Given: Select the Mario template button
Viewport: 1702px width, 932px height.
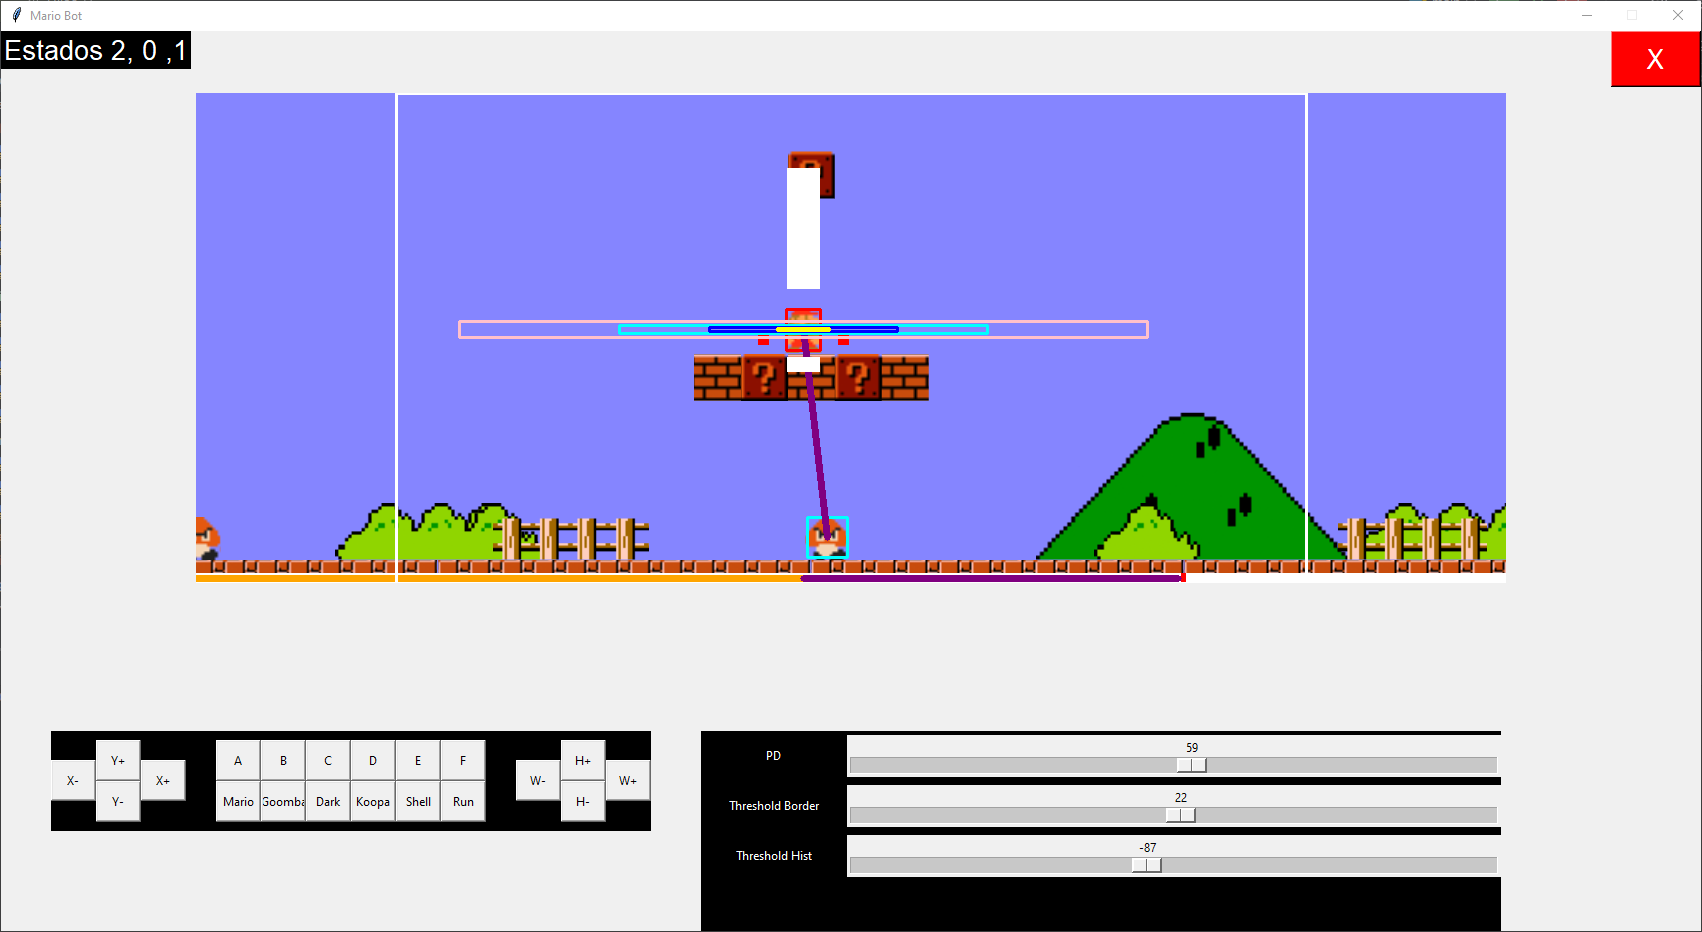Looking at the screenshot, I should point(238,802).
